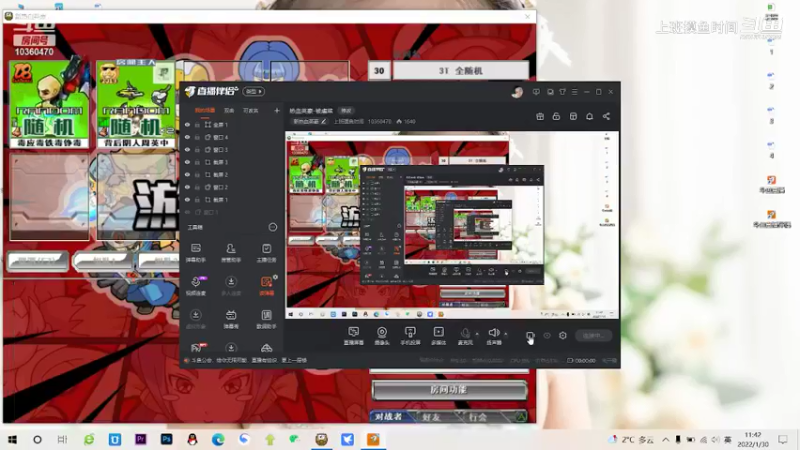Viewport: 800px width, 450px height.
Task: Show hidden tray icons on the Windows taskbar
Action: [666, 439]
